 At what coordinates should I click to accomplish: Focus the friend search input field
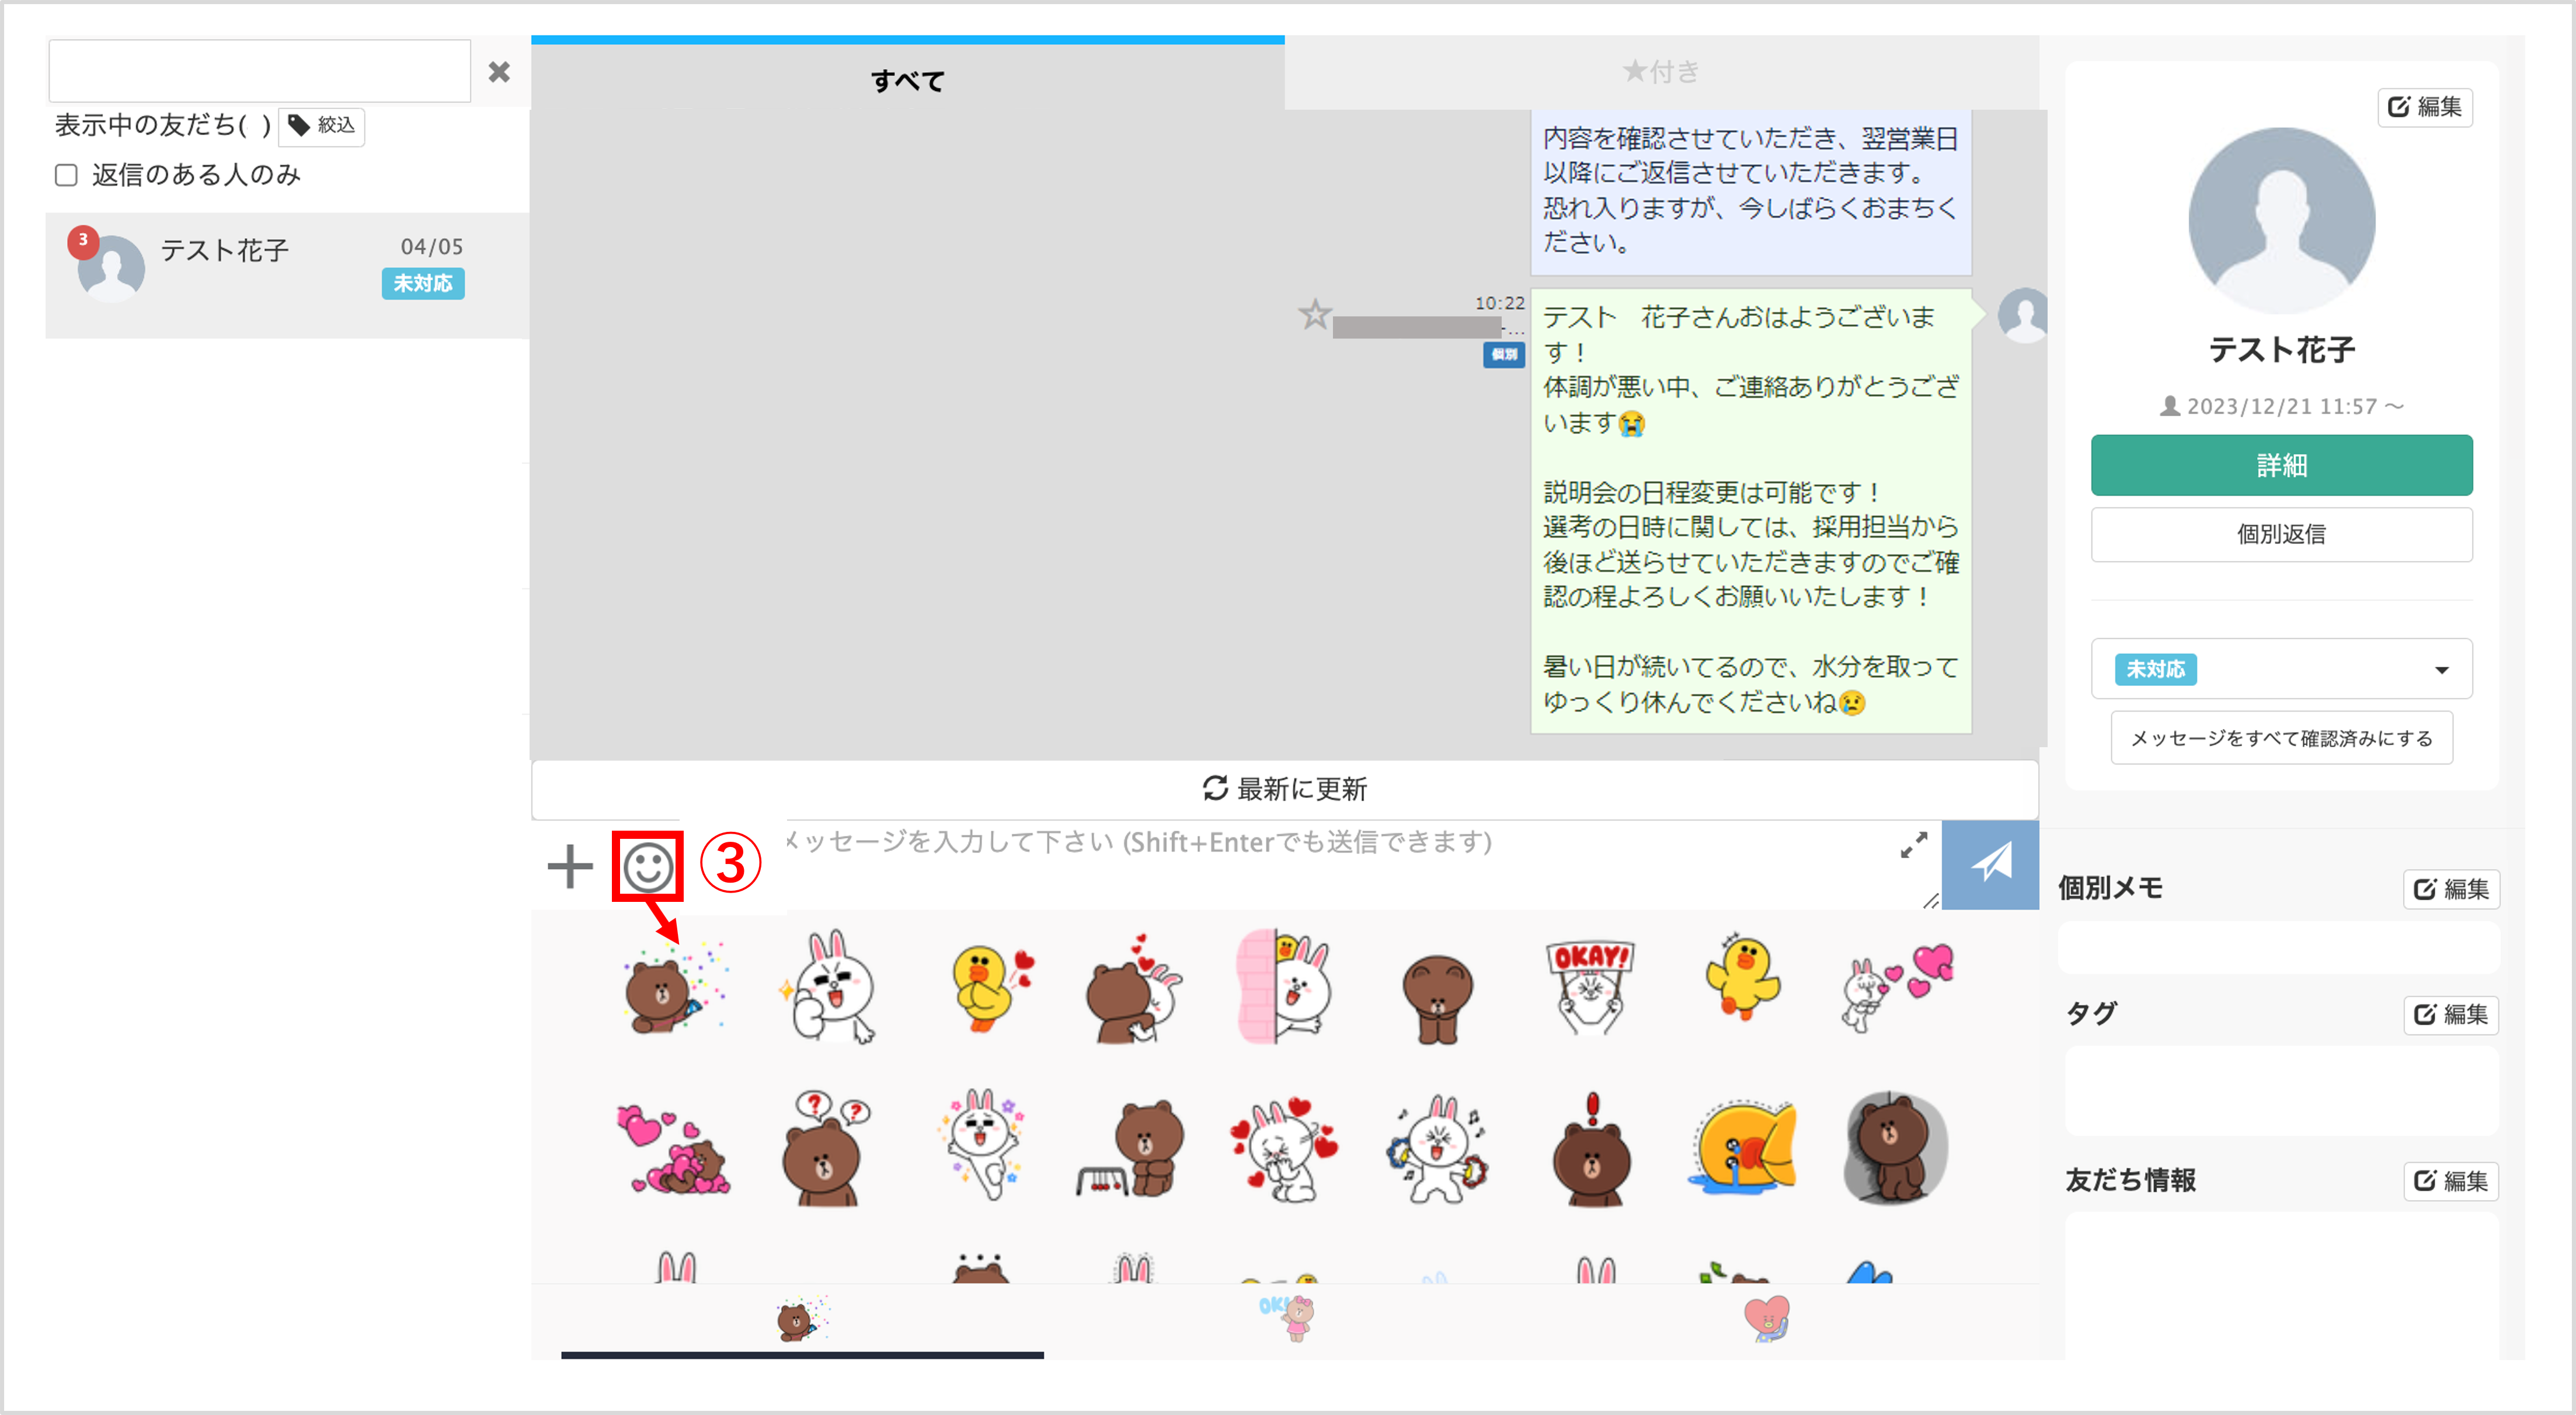pyautogui.click(x=260, y=71)
